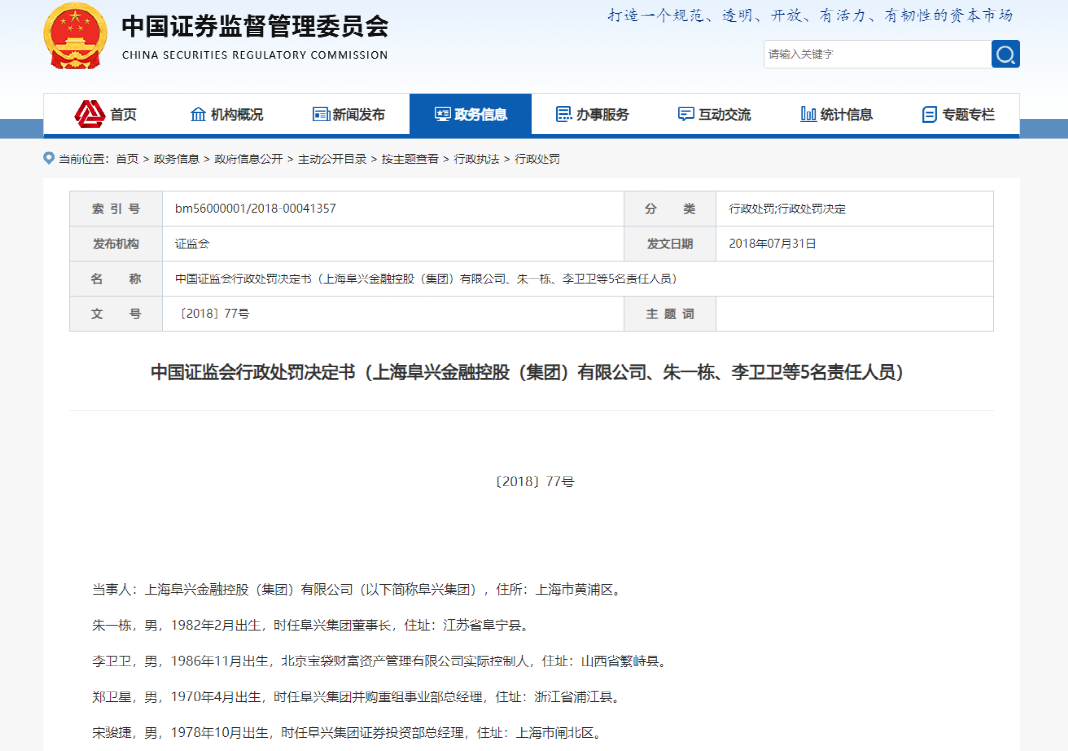
Task: Select the home icon beside 首页
Action: coord(88,113)
